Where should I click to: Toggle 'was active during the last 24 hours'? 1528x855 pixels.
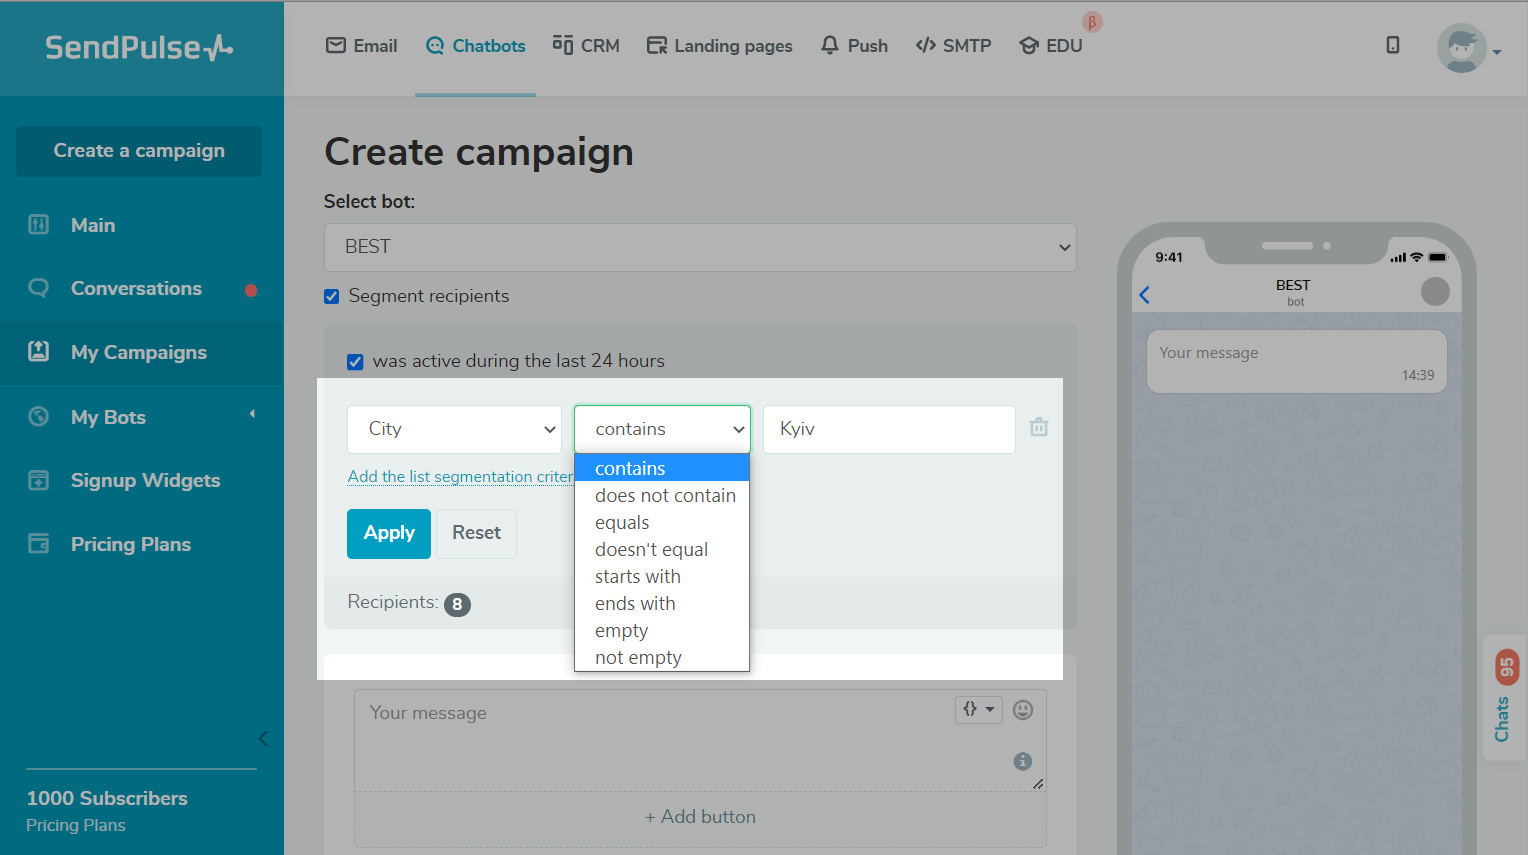click(x=355, y=362)
